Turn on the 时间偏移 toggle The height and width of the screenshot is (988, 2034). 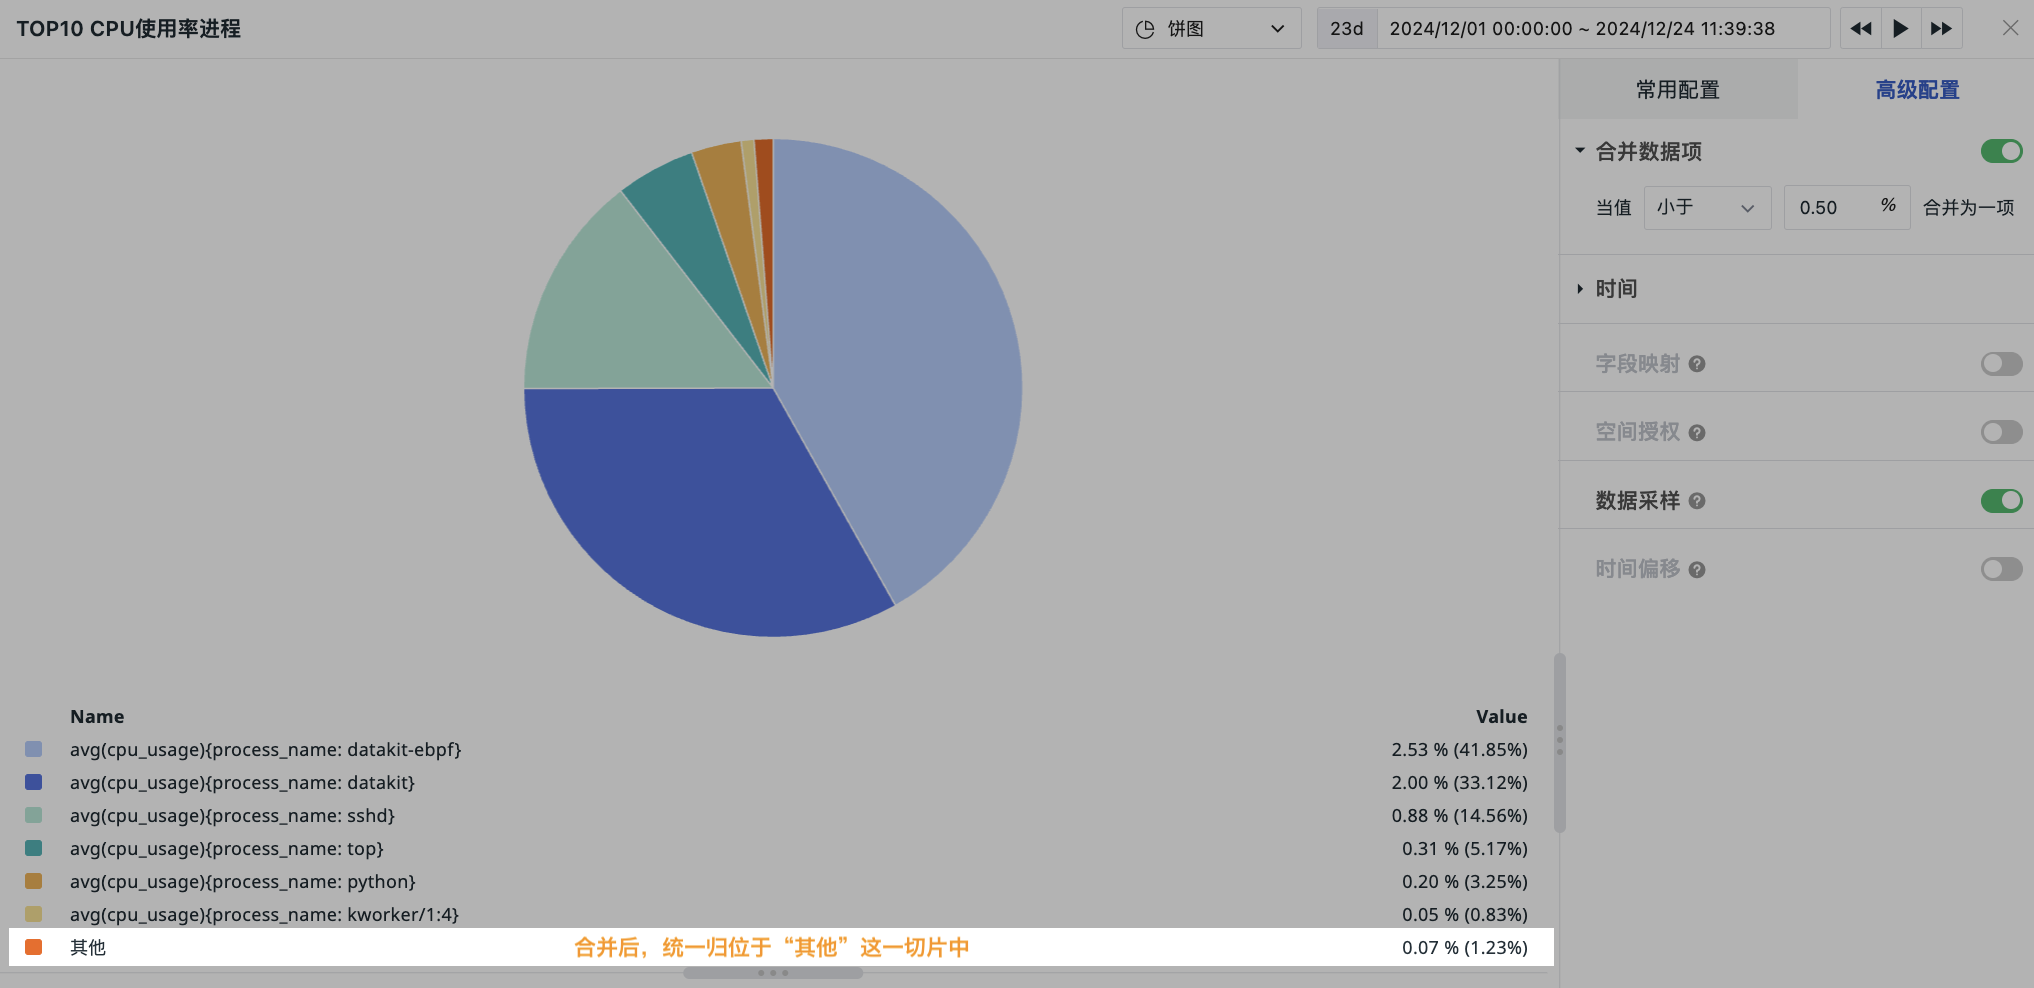coord(2001,570)
